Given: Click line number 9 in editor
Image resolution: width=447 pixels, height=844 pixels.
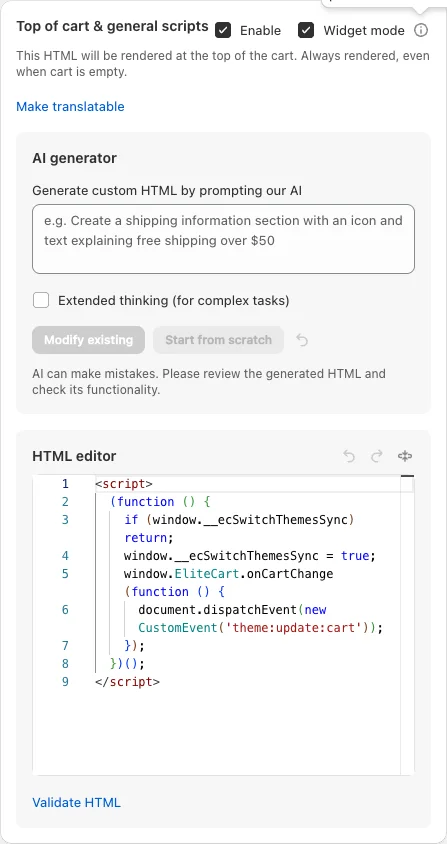Looking at the screenshot, I should 65,681.
